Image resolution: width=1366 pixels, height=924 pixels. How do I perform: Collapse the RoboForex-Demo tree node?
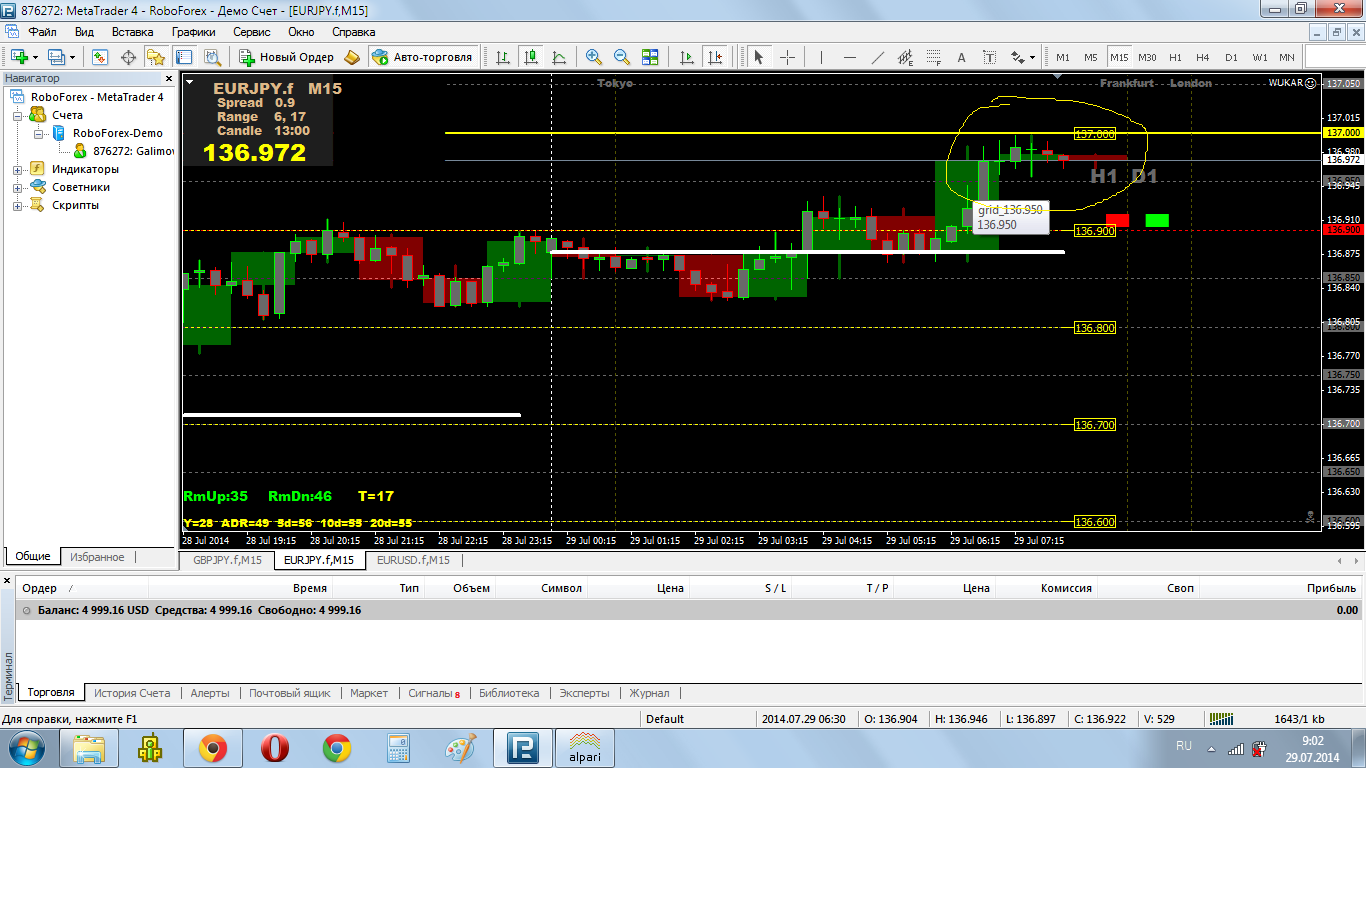[x=38, y=133]
